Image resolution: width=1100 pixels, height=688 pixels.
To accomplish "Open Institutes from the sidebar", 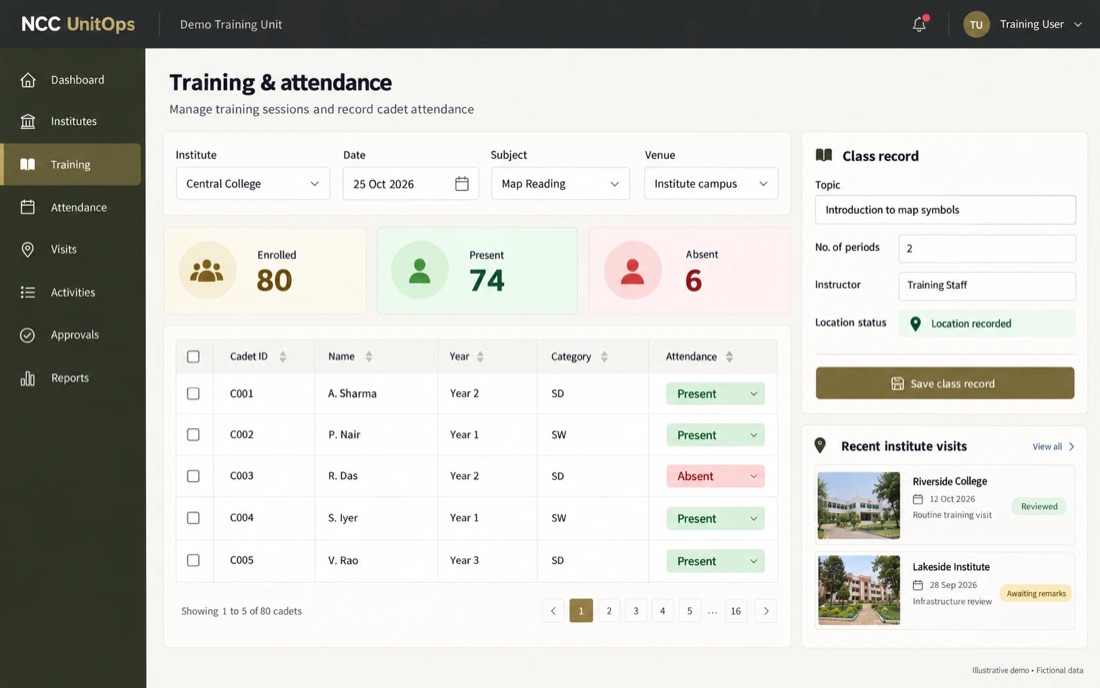I will (x=71, y=121).
